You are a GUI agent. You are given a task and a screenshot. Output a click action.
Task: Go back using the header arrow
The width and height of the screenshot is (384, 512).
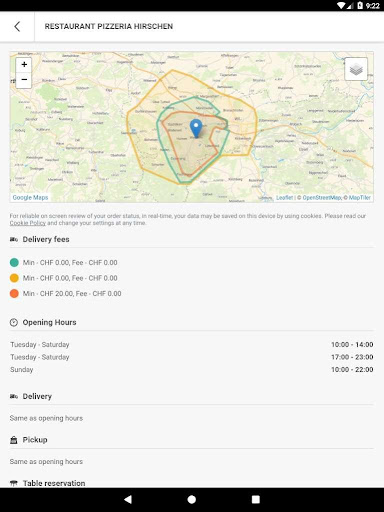coord(17,27)
